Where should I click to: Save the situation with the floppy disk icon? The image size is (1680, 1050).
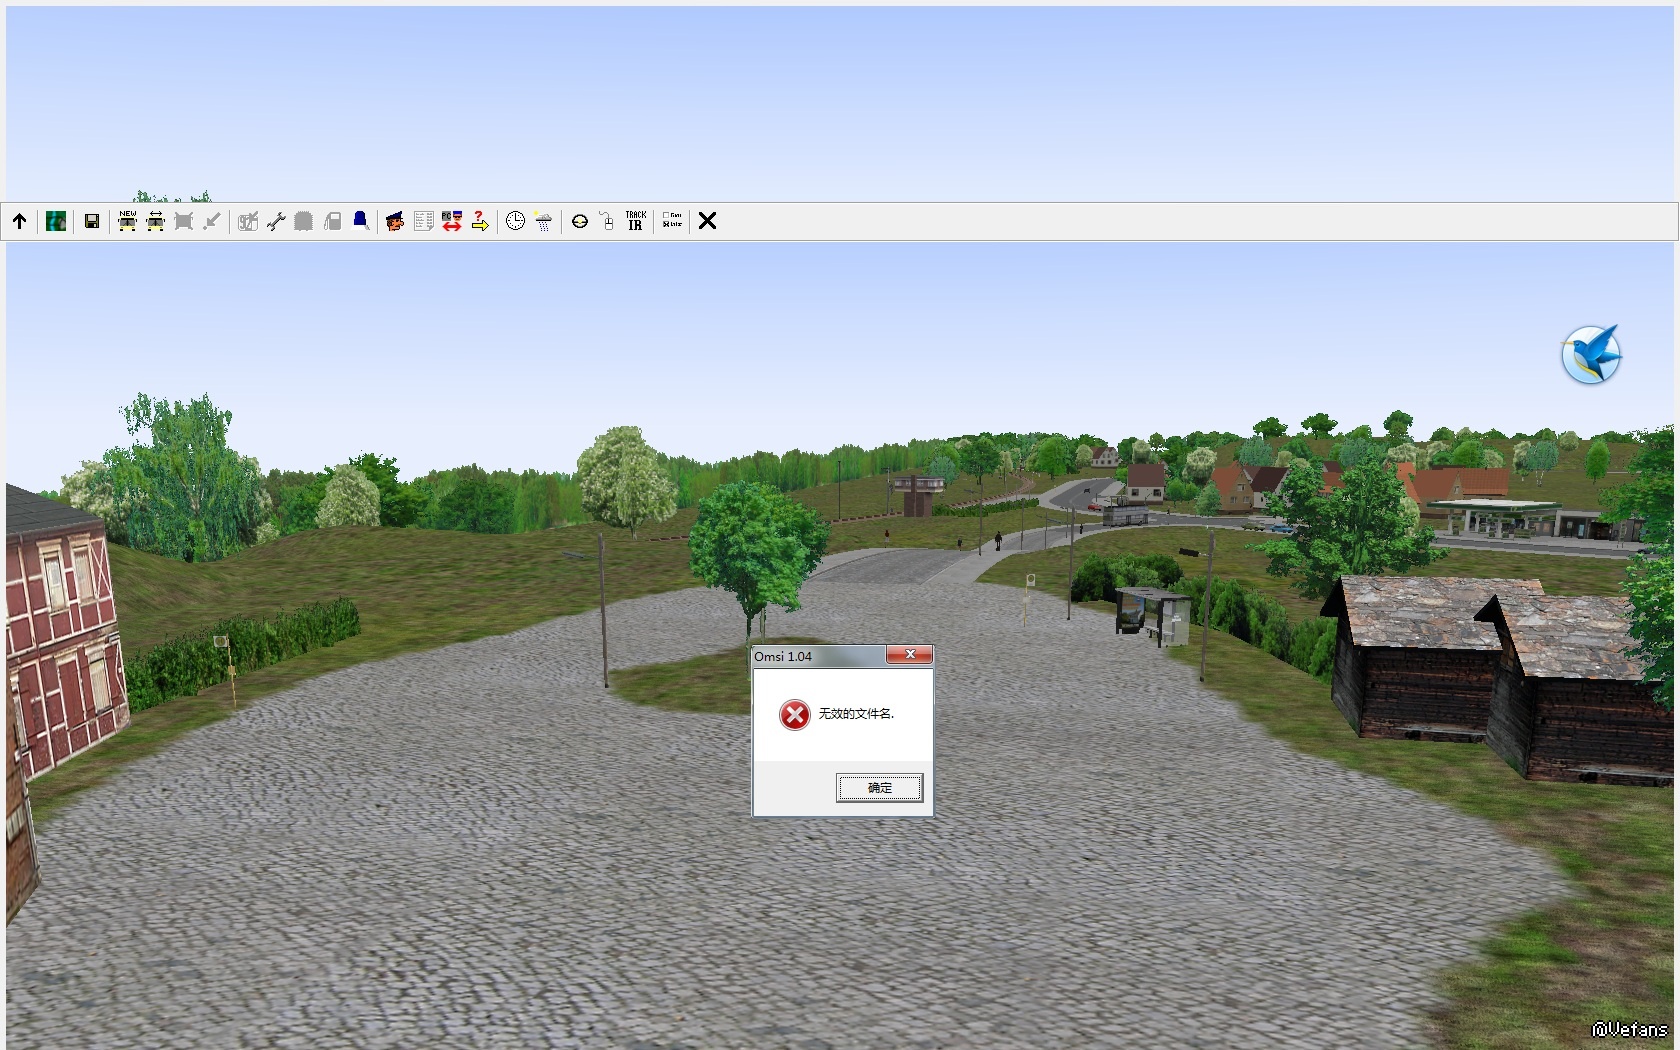coord(92,221)
